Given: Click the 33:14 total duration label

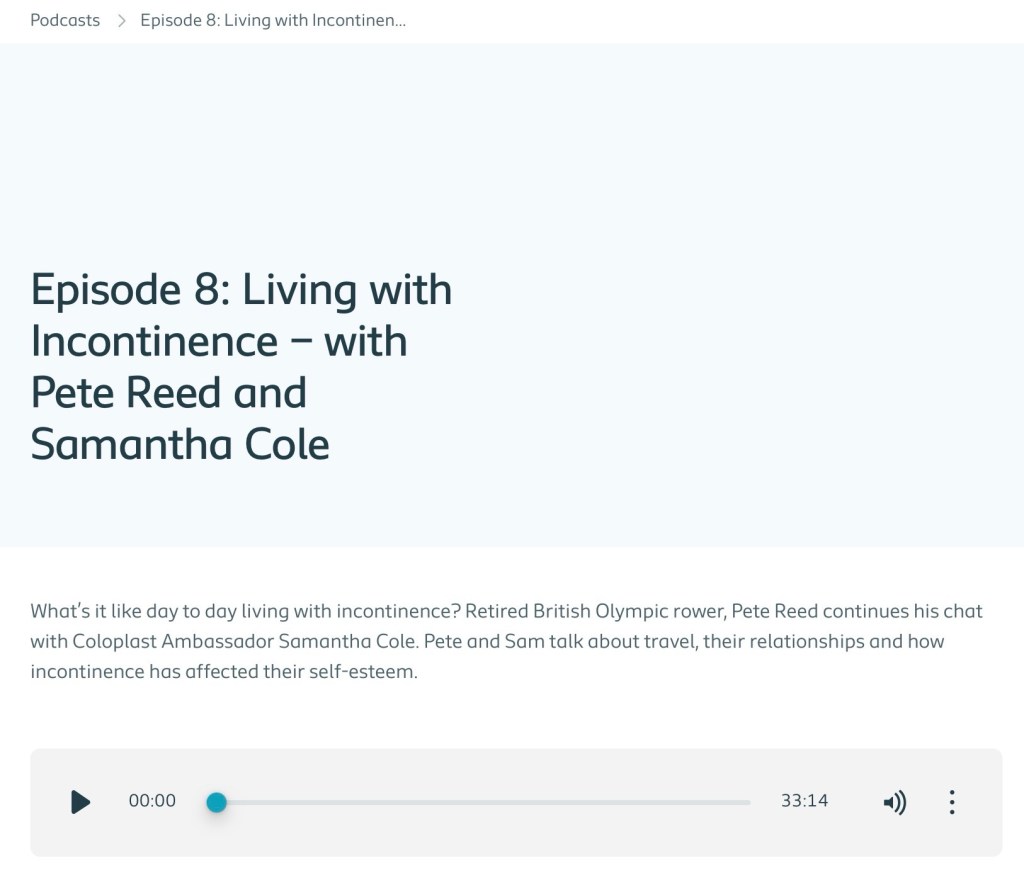Looking at the screenshot, I should point(804,801).
